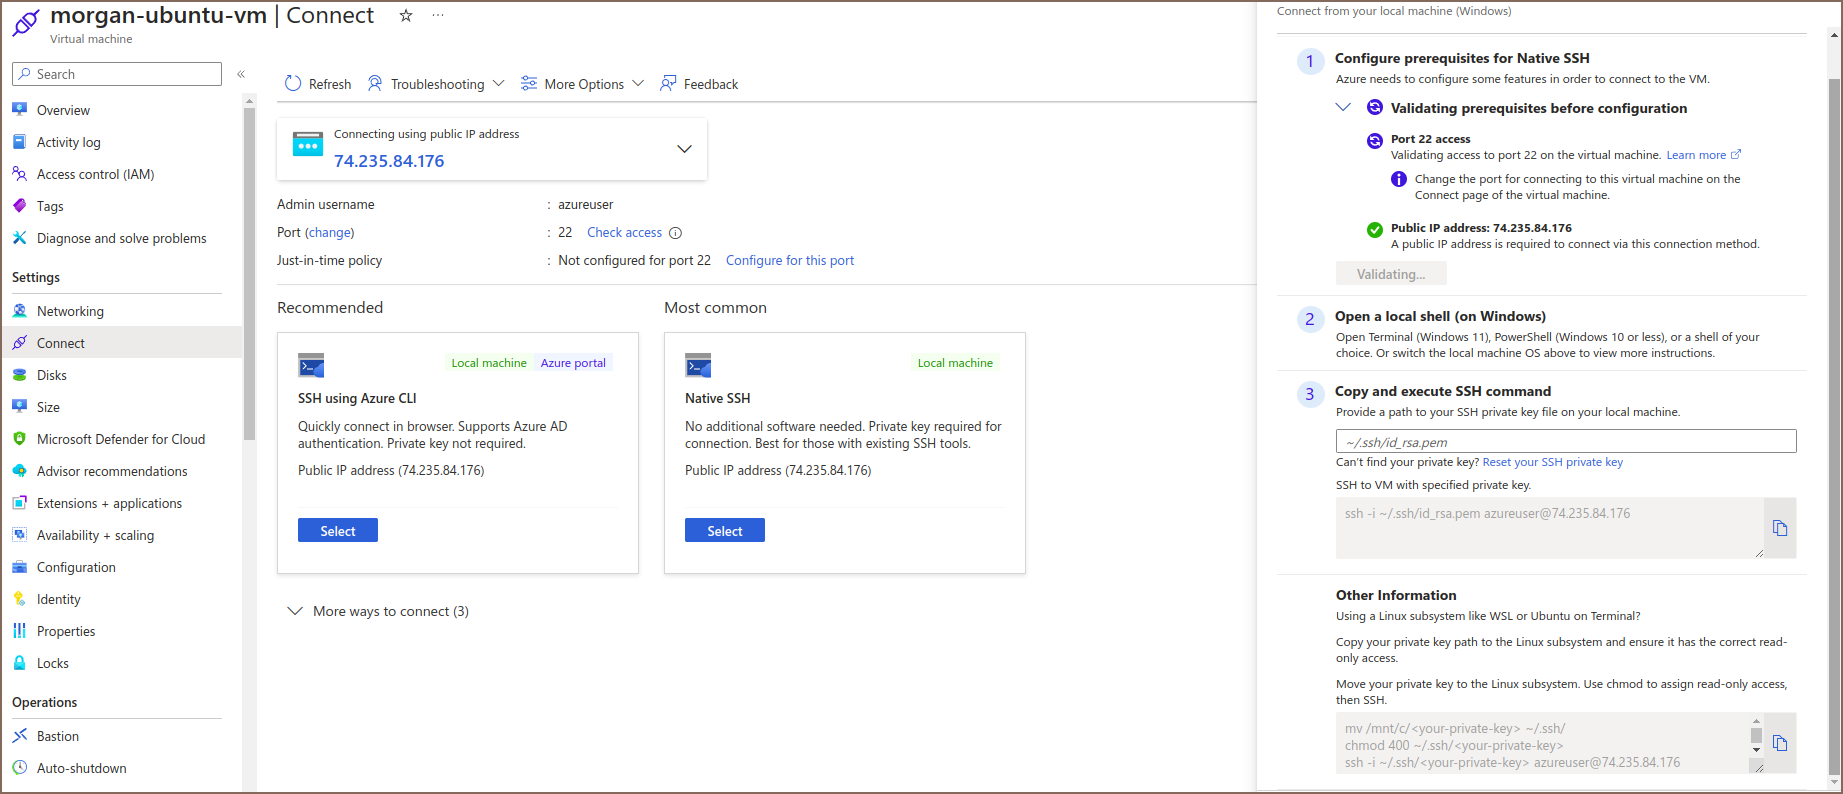Viewport: 1843px width, 794px height.
Task: Collapse the left sidebar with double-chevron
Action: point(241,74)
